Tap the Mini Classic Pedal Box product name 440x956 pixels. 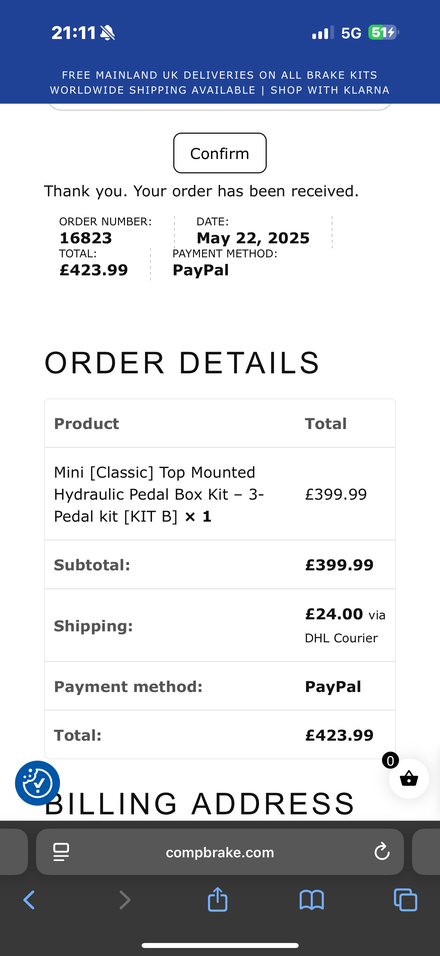click(x=159, y=494)
